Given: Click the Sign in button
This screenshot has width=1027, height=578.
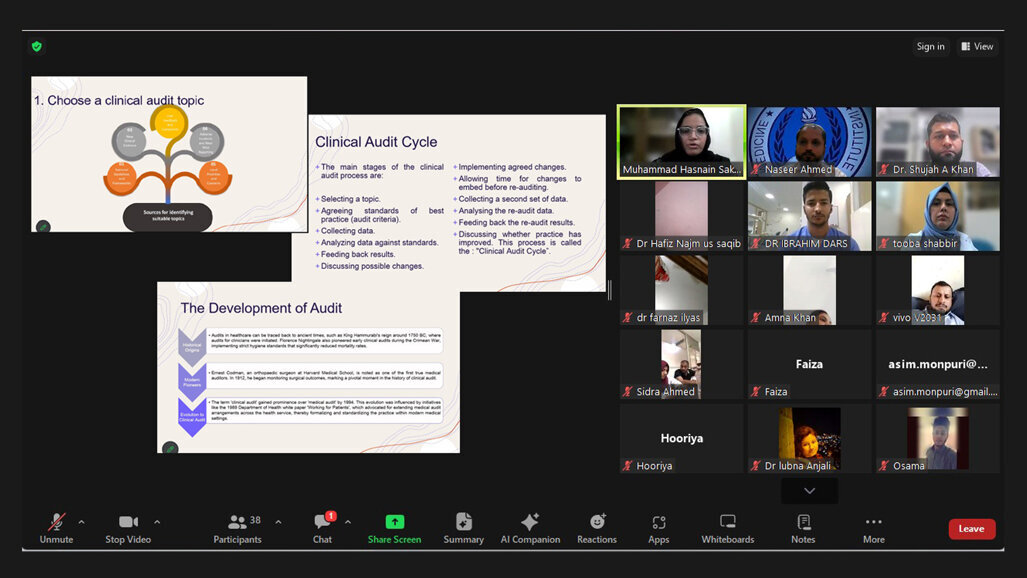Looking at the screenshot, I should tap(930, 46).
